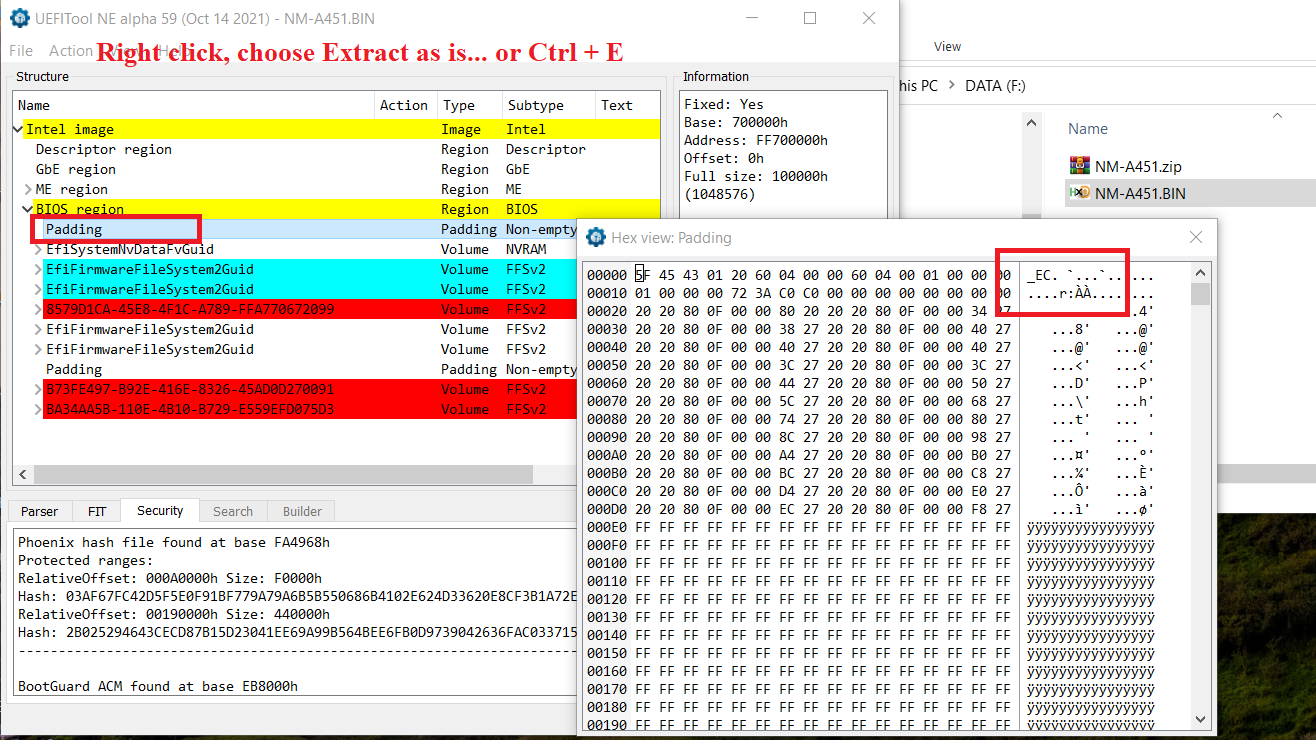Expand the B73FE497-B92E volume node
1316x740 pixels.
[38, 389]
